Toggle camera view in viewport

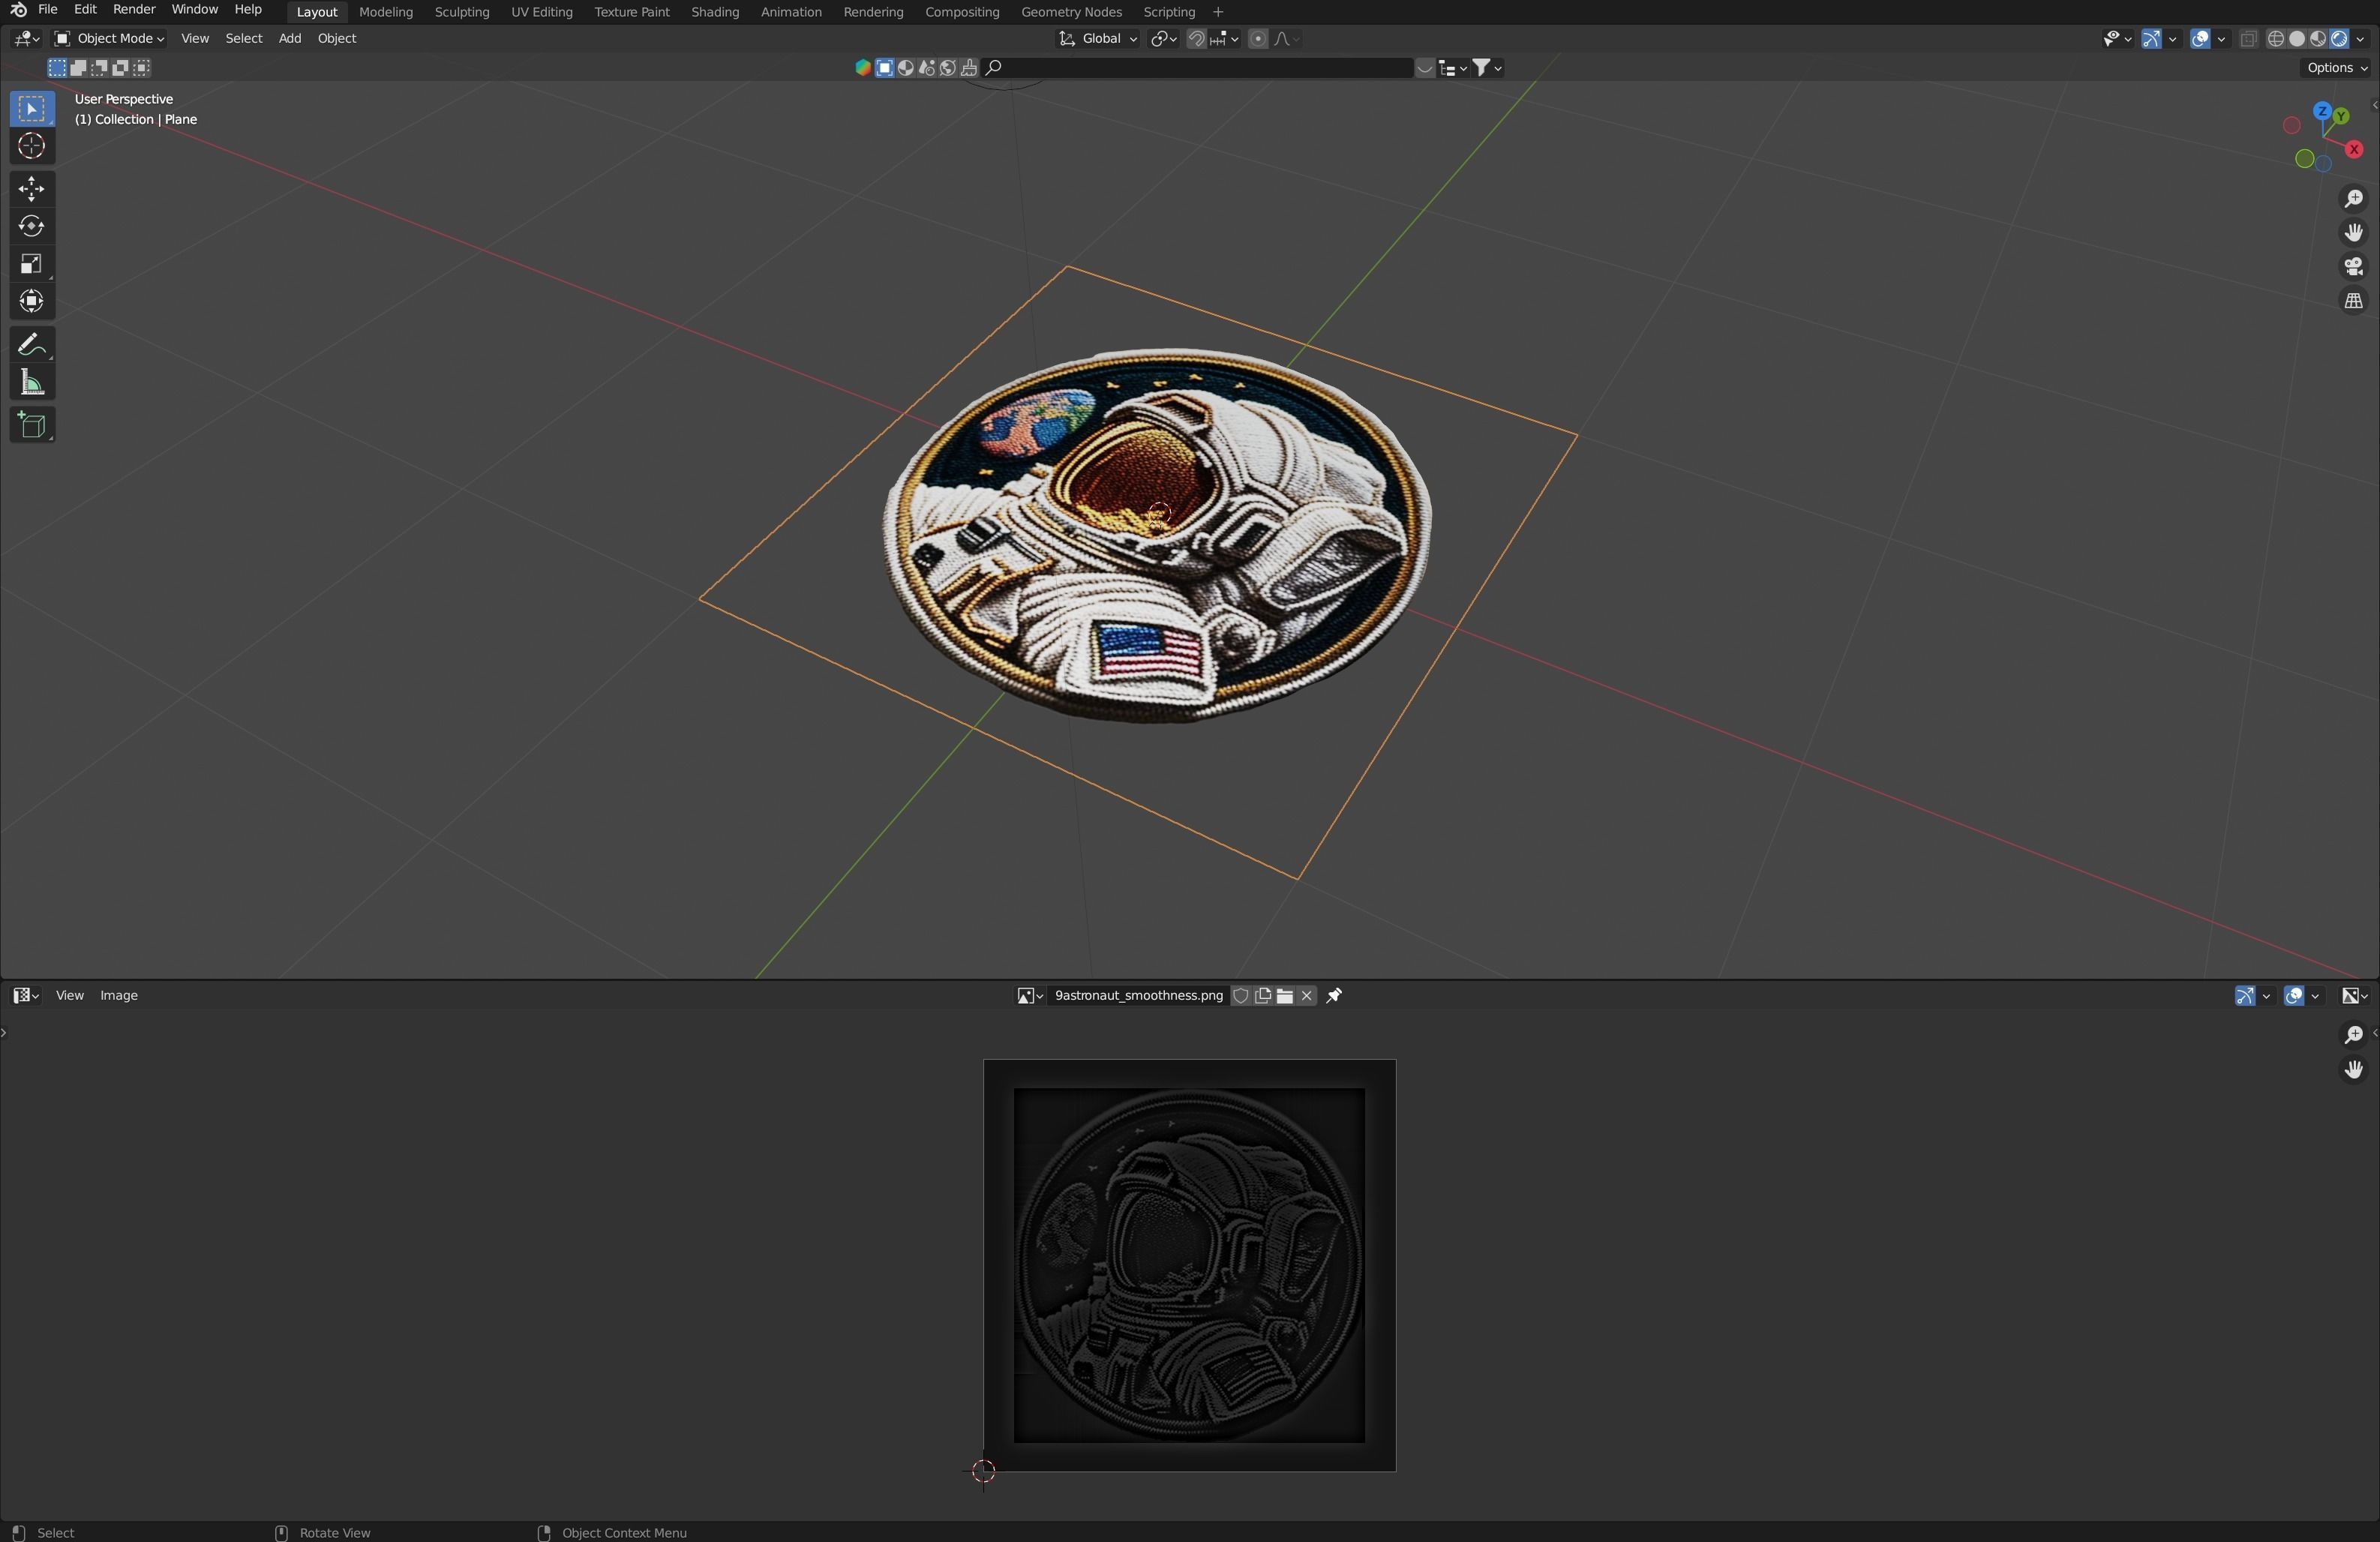point(2353,267)
